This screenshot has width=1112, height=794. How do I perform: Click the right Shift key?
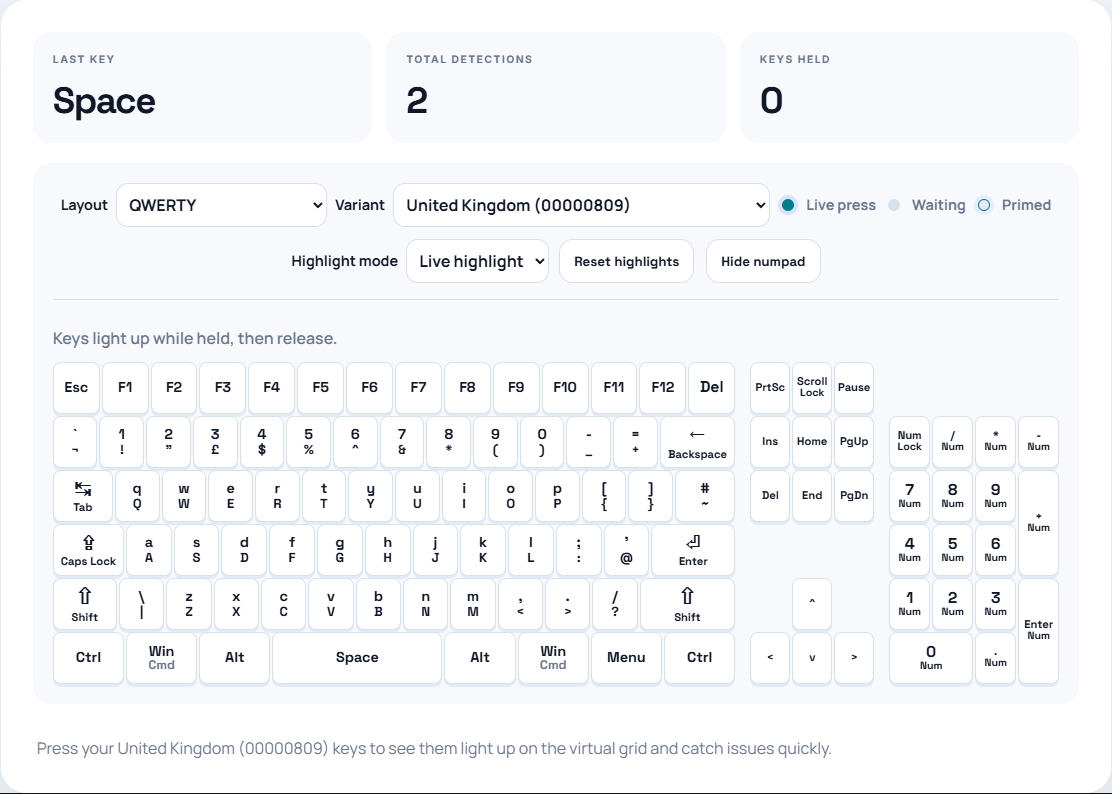click(x=687, y=604)
